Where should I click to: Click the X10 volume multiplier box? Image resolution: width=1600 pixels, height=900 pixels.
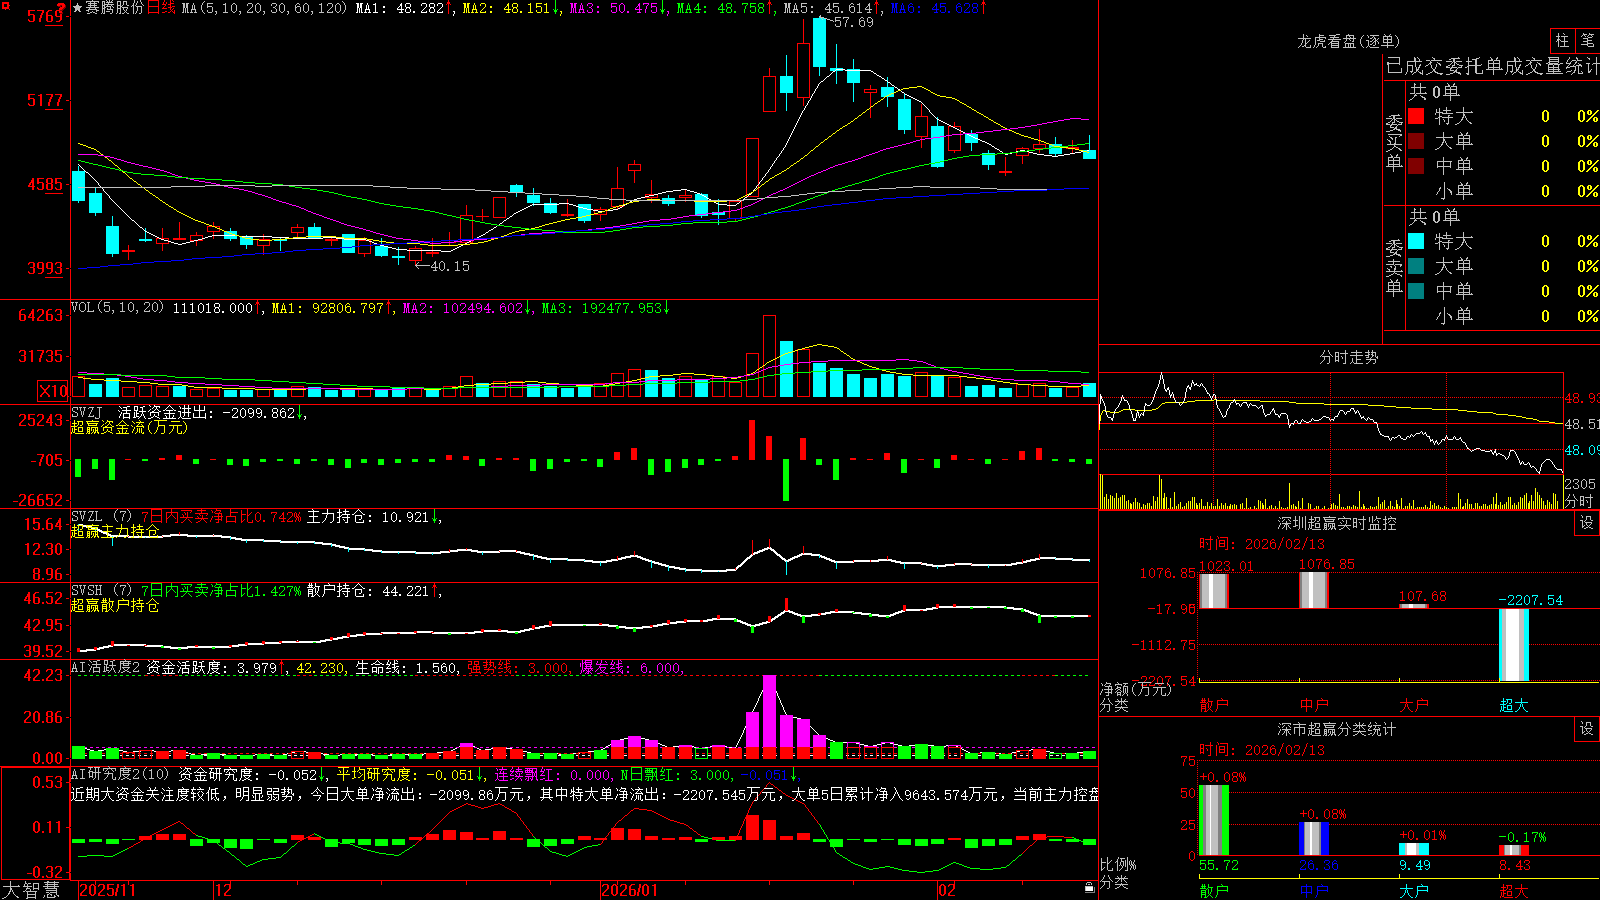[x=53, y=391]
